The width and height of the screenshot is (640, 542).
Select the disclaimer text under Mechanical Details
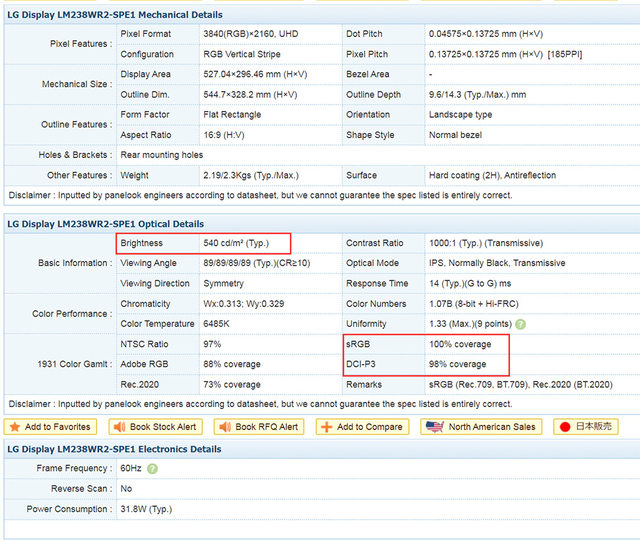click(260, 195)
